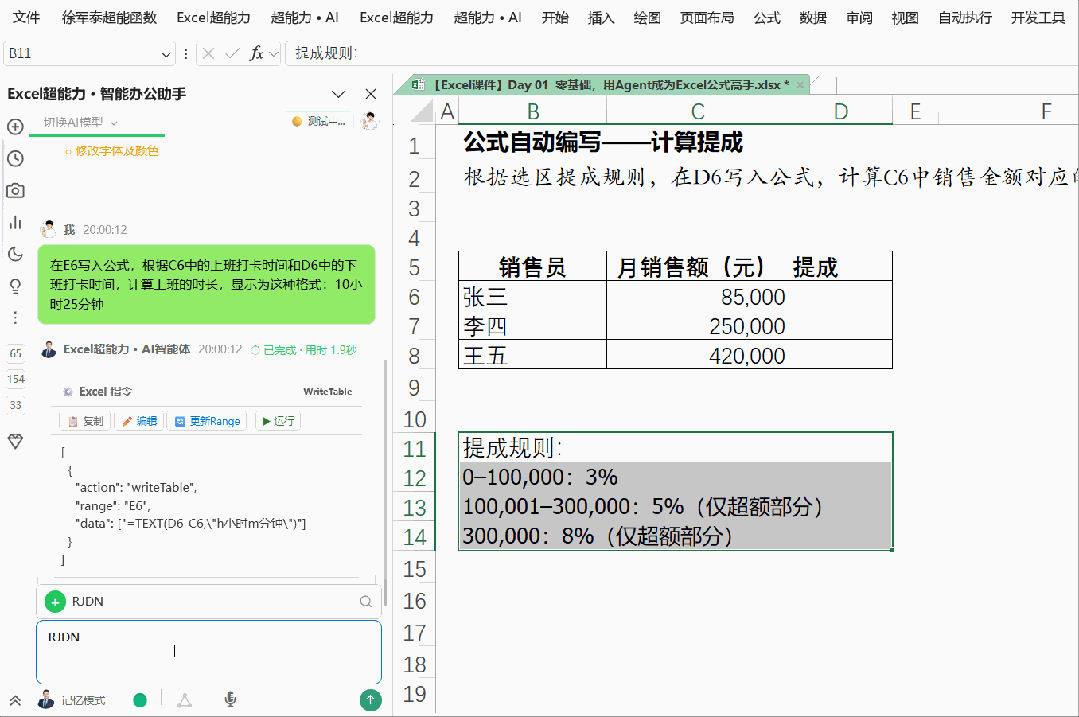This screenshot has width=1079, height=717.
Task: Click the select-all corner triangle of sheet
Action: (422, 111)
